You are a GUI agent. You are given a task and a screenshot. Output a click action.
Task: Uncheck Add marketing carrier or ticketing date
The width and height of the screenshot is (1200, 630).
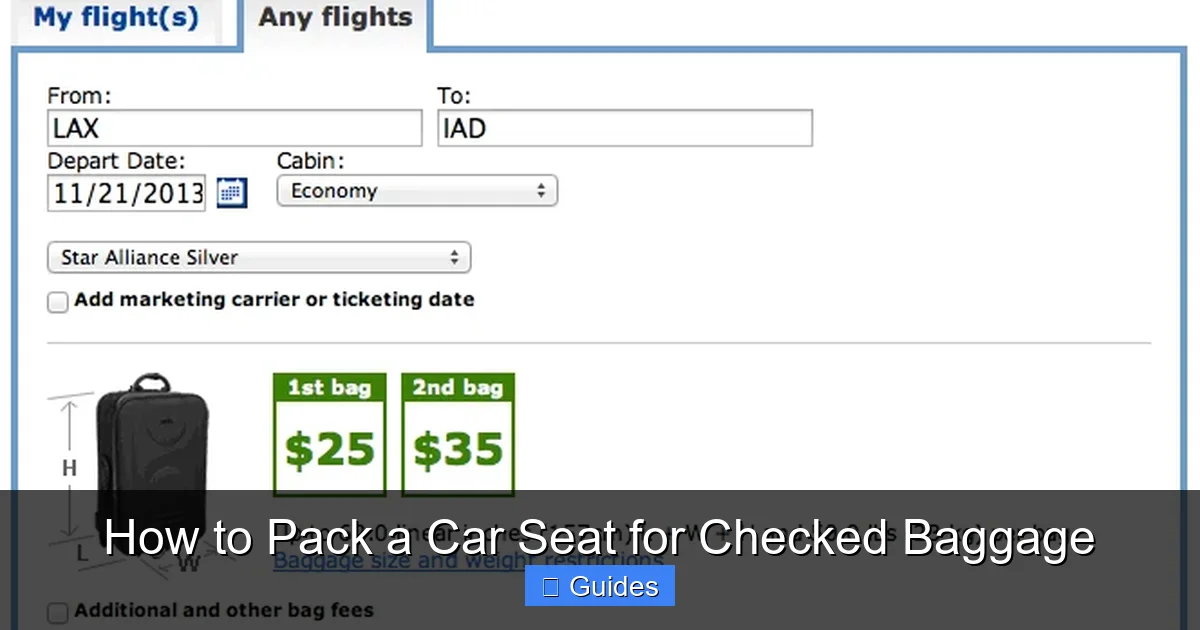click(57, 301)
